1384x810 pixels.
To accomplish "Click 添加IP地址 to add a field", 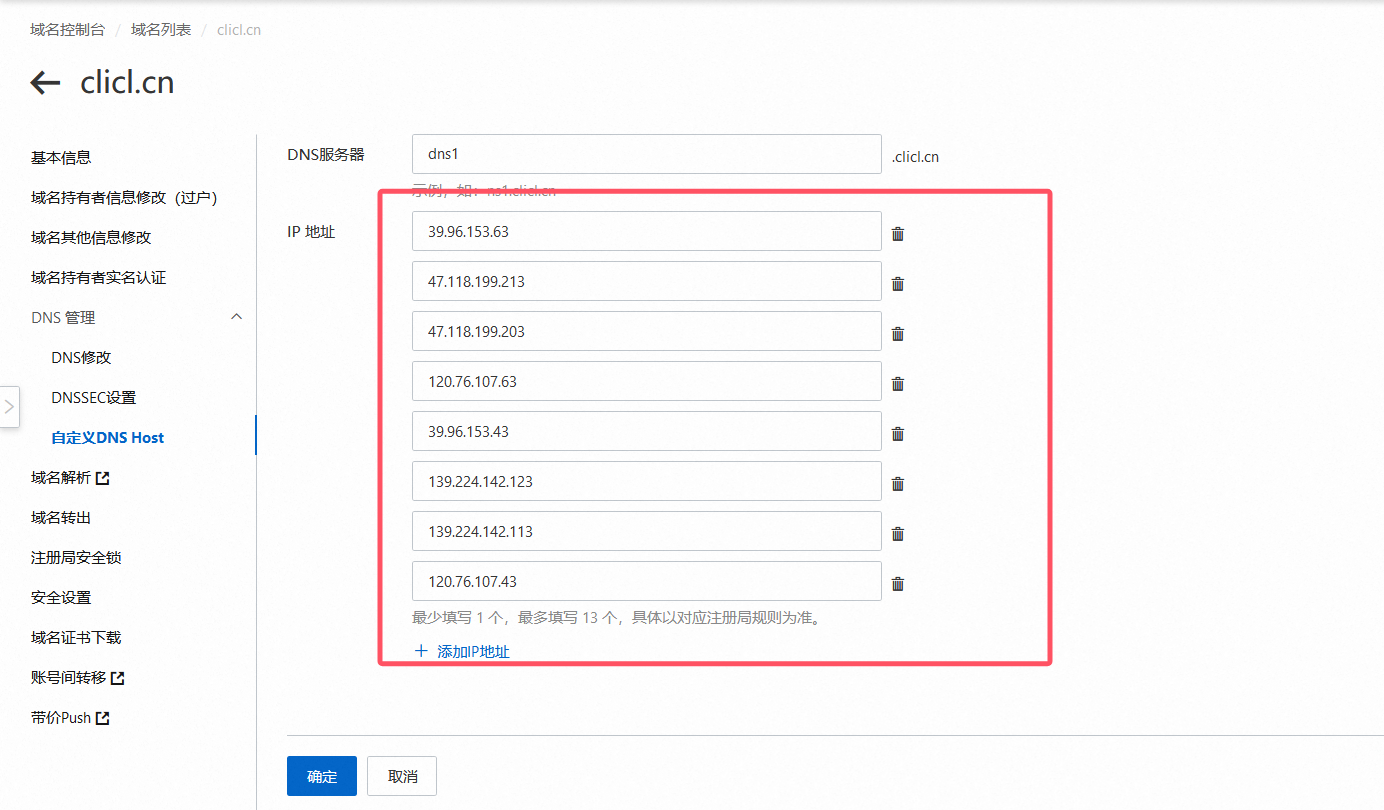I will [x=462, y=652].
